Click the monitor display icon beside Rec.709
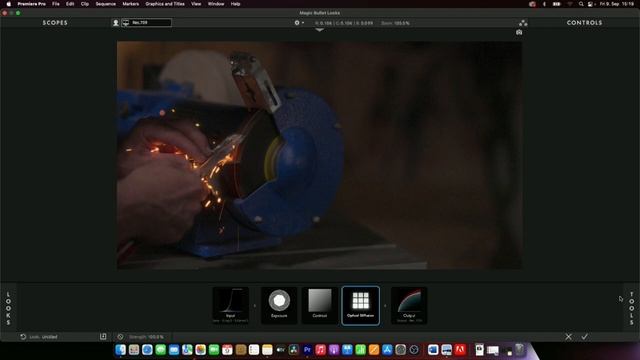640x360 pixels. tap(125, 23)
